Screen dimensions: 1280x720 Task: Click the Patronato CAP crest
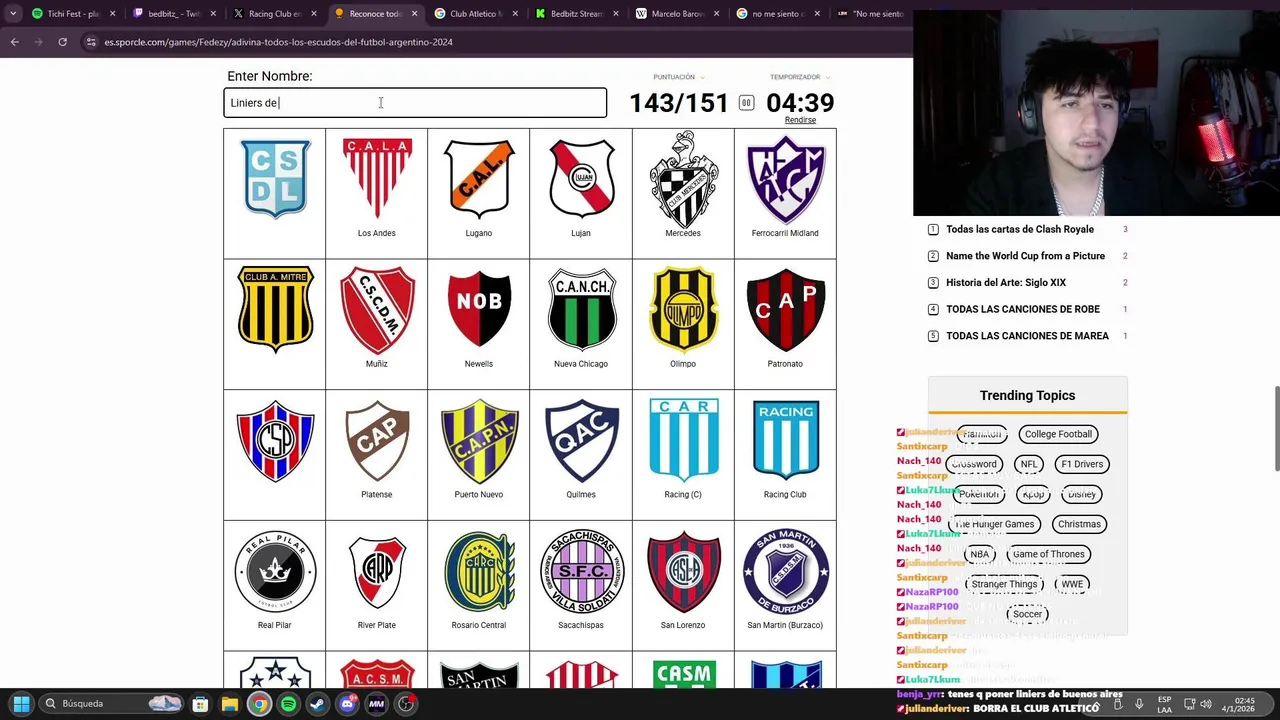(785, 308)
